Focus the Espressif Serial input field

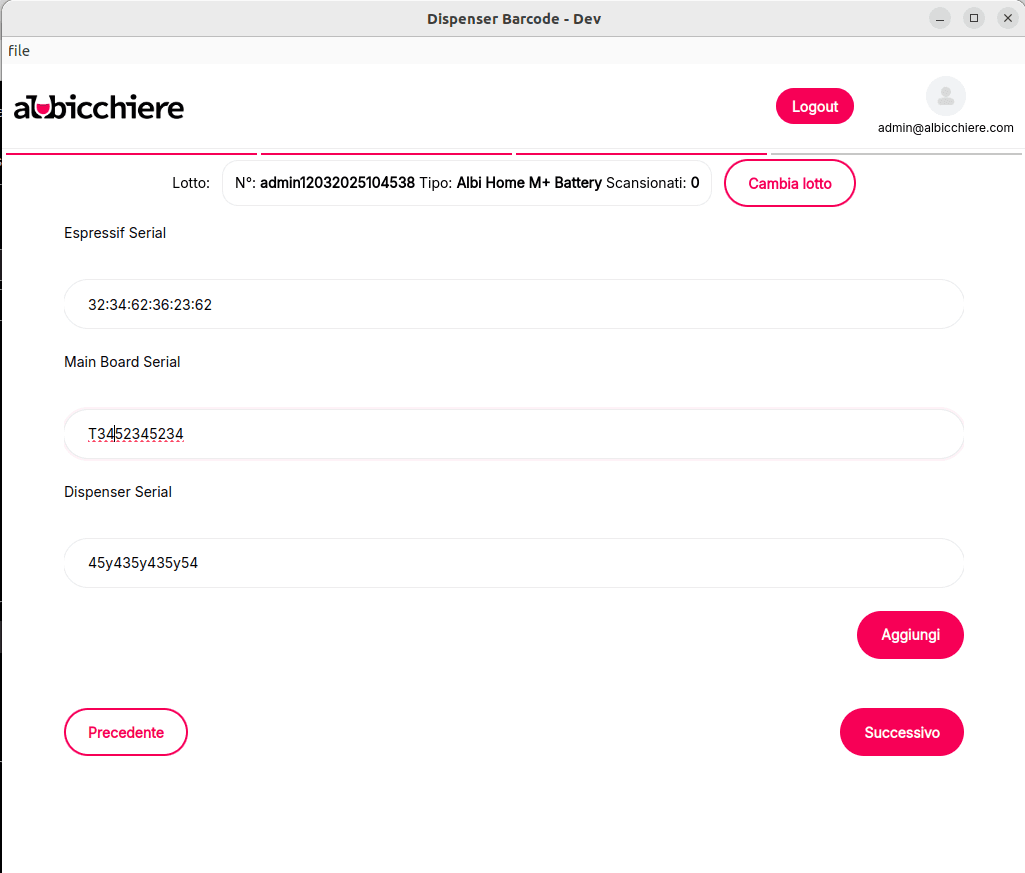click(513, 305)
